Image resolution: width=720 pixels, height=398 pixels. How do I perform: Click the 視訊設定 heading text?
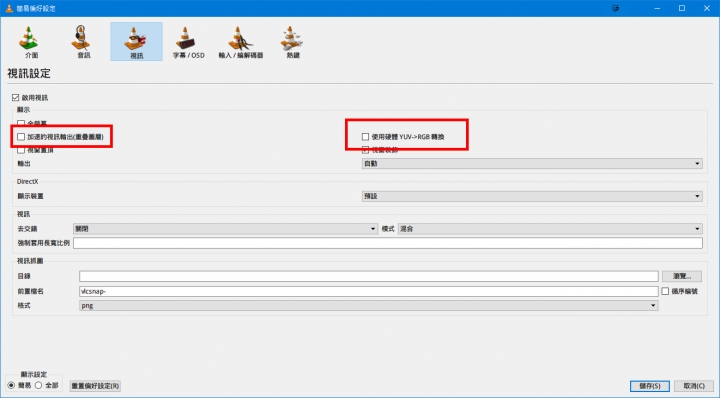click(29, 73)
